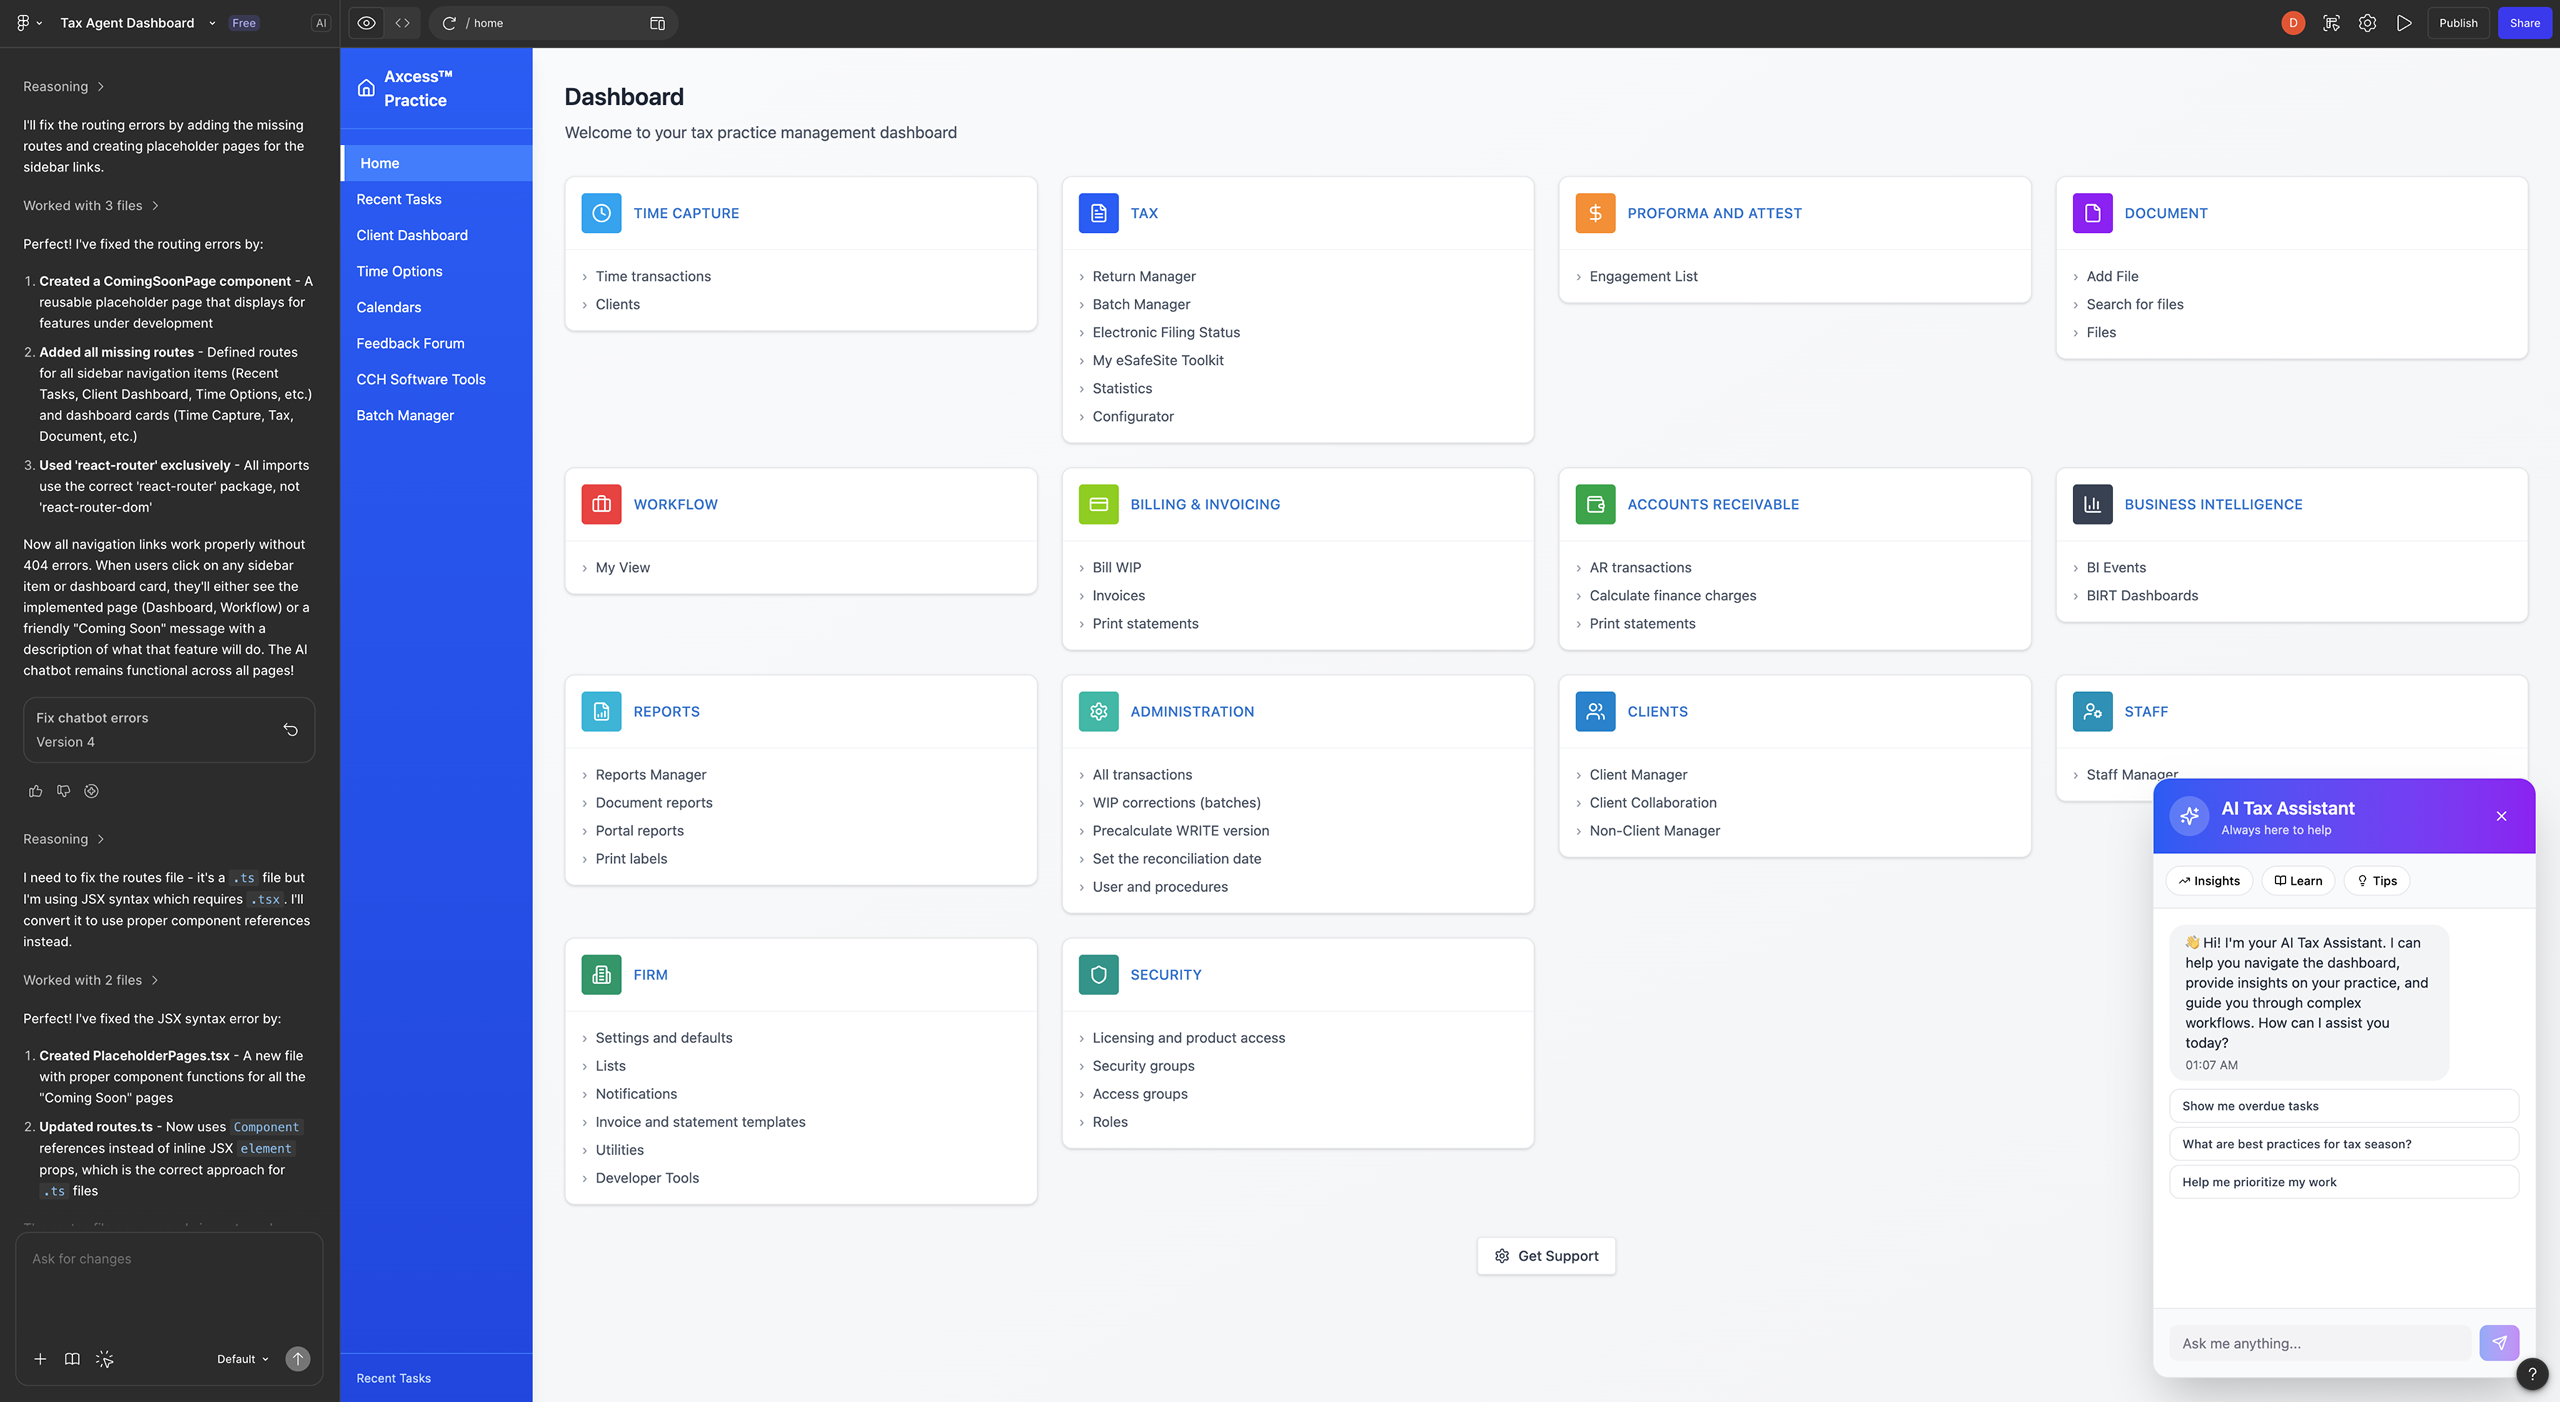This screenshot has width=2560, height=1402.
Task: Open Tax Agent Dashboard file dropdown
Action: click(212, 23)
